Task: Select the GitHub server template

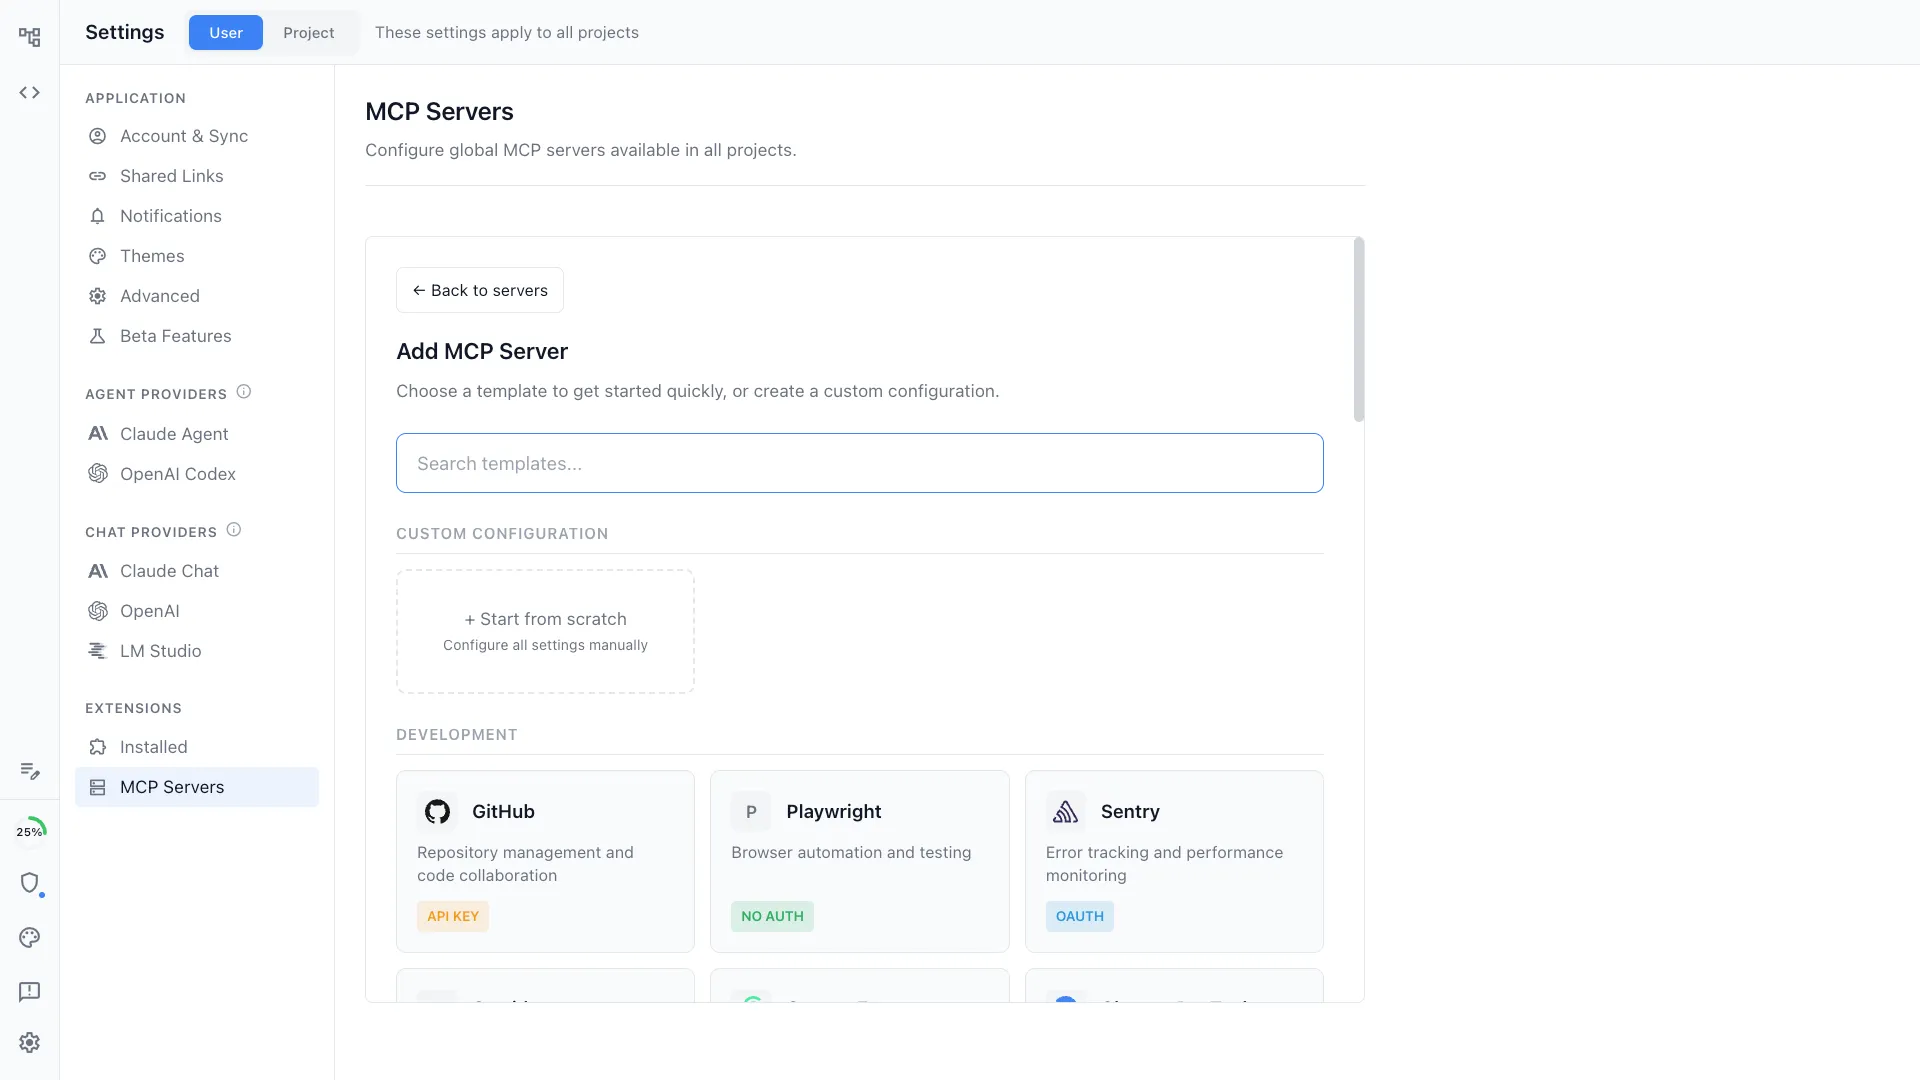Action: pos(545,860)
